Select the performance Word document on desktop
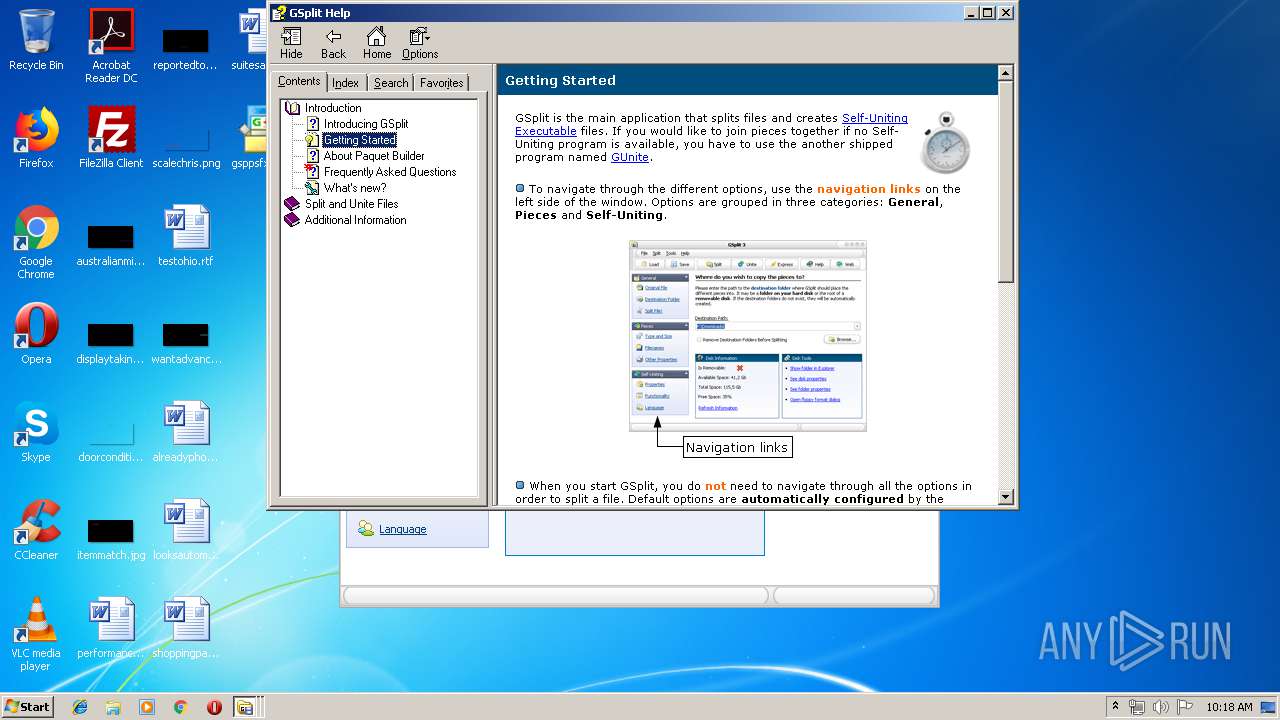The height and width of the screenshot is (720, 1280). [x=111, y=628]
